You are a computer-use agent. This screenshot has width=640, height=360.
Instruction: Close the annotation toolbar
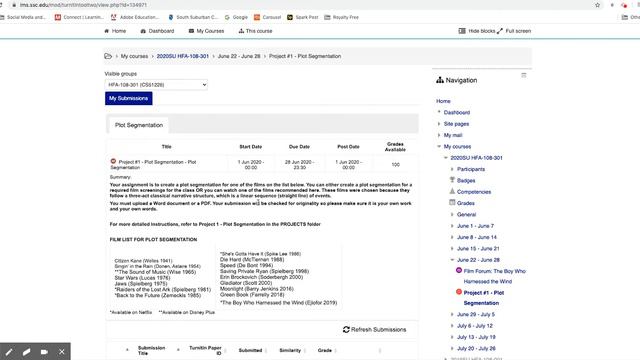[62, 351]
